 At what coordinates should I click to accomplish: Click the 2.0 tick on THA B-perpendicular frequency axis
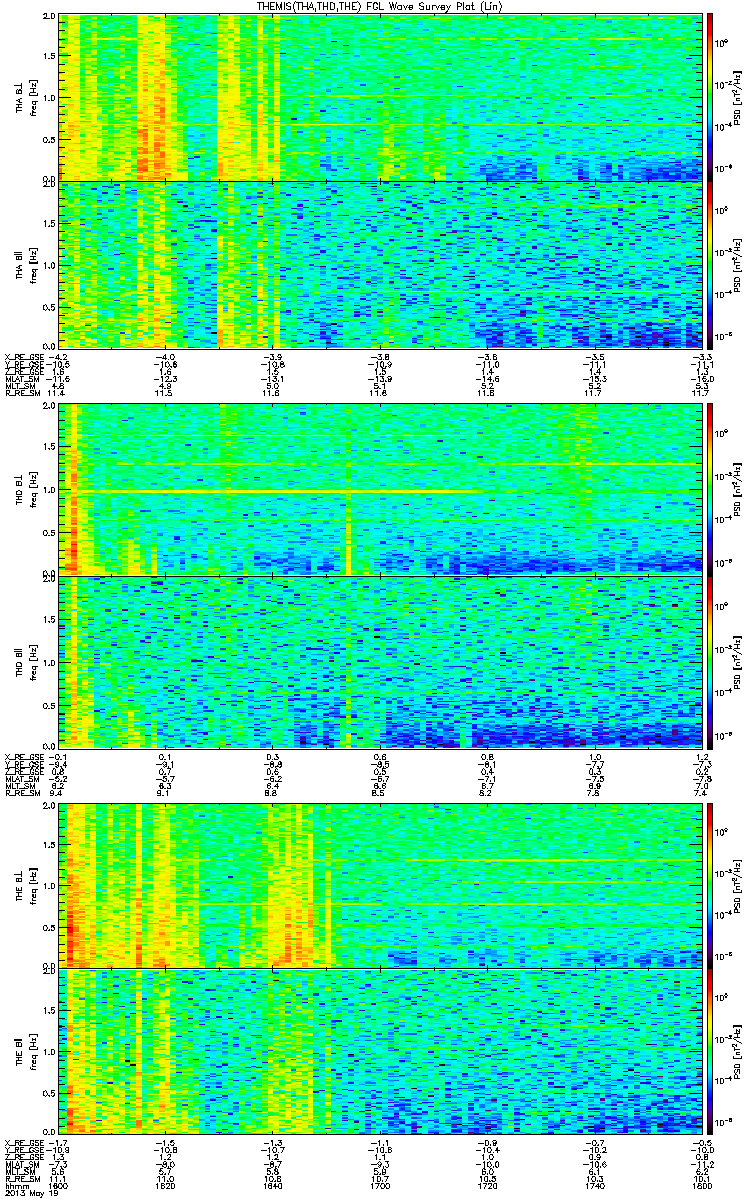49,18
